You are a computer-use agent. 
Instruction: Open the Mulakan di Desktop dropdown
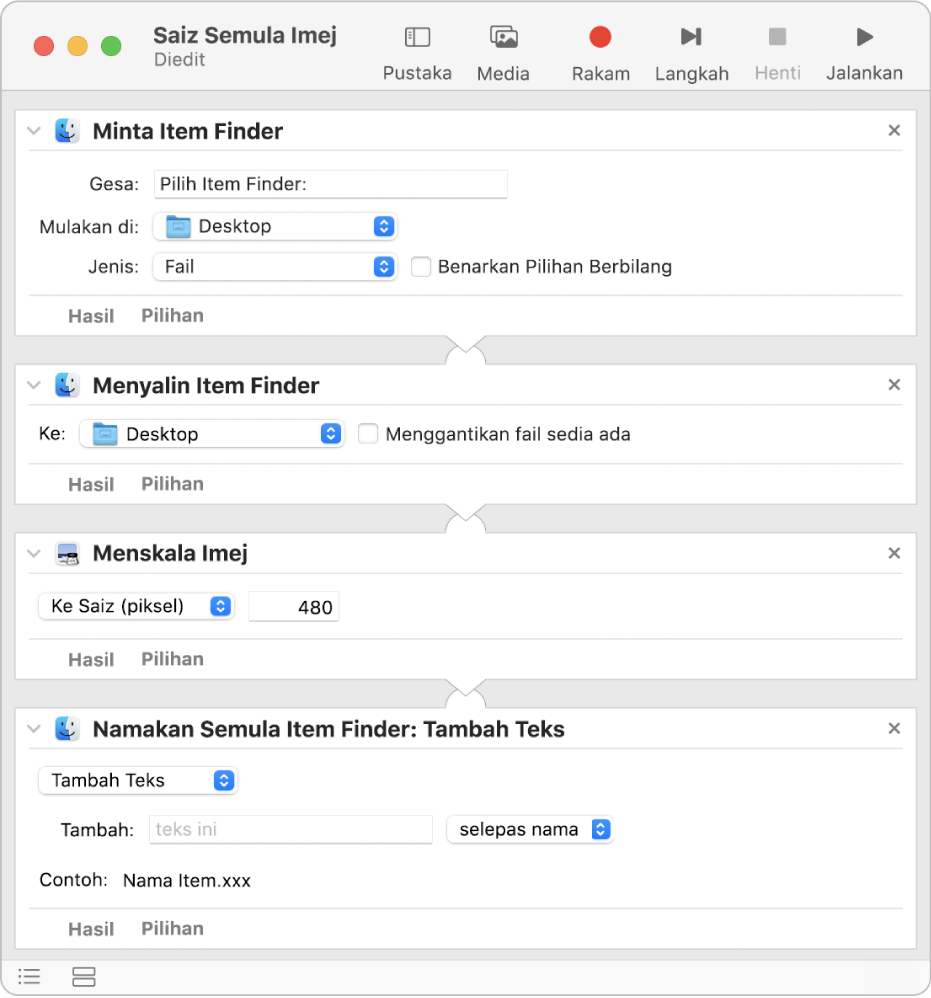[275, 226]
